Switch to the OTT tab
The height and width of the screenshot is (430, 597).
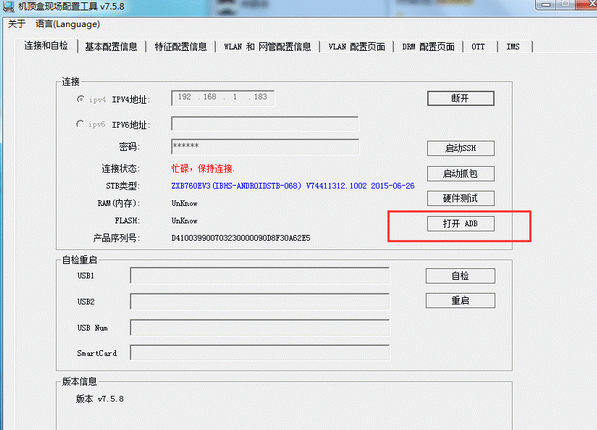(x=478, y=47)
